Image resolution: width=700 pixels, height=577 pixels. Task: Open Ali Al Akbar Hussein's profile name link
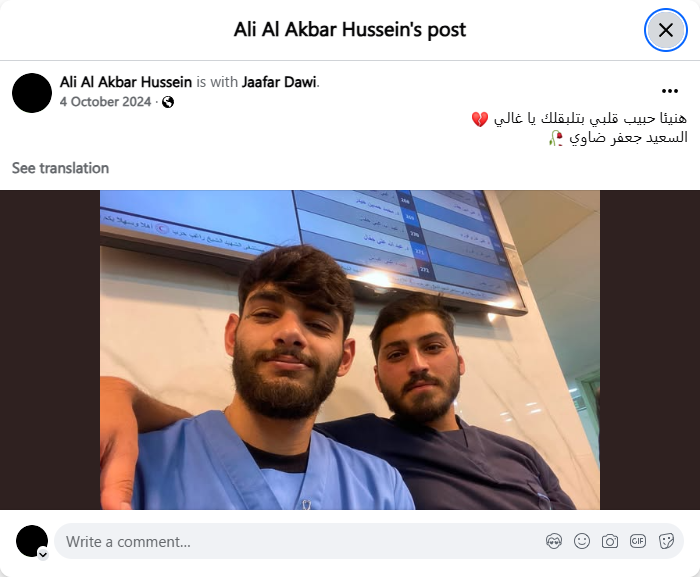point(126,82)
